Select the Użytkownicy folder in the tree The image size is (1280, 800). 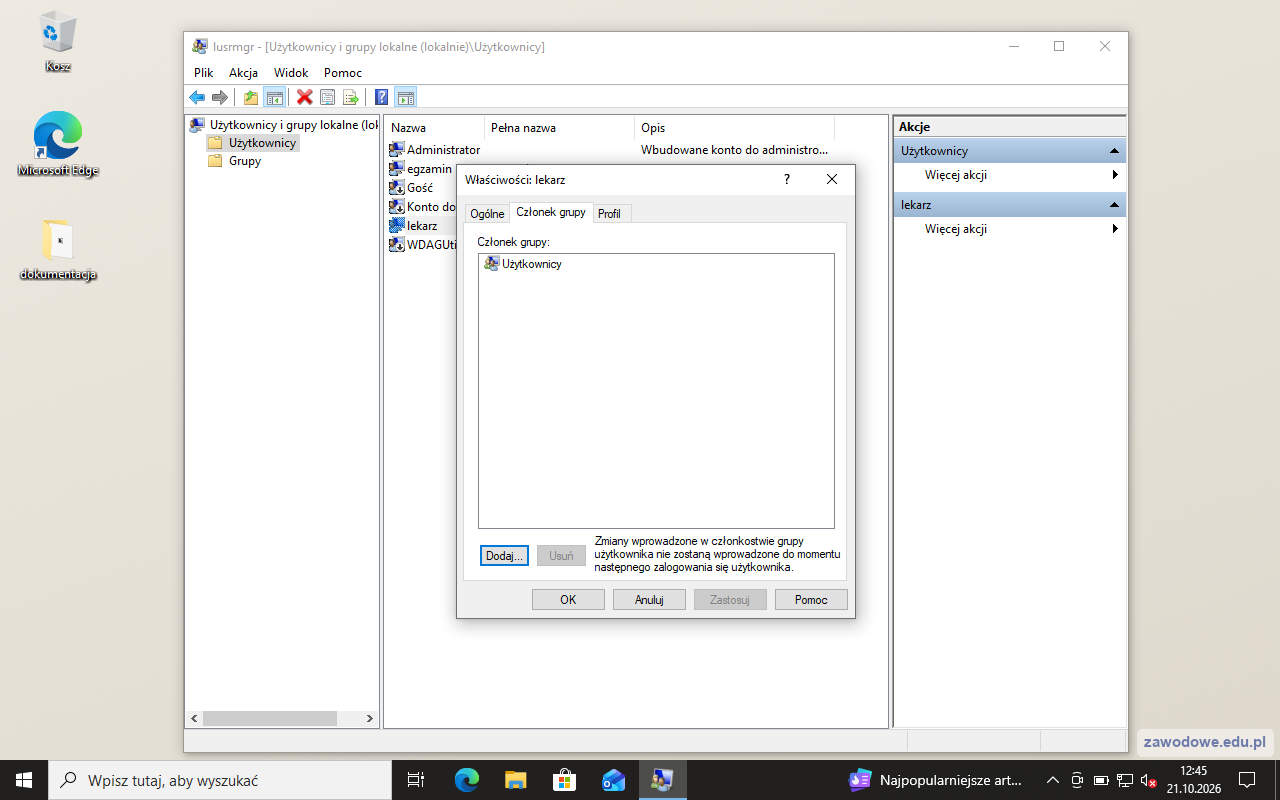pyautogui.click(x=253, y=143)
